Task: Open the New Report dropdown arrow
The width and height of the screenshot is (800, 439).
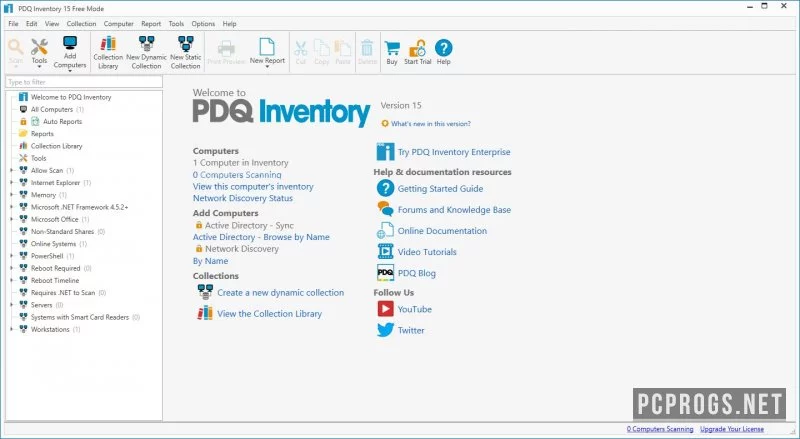Action: click(267, 67)
